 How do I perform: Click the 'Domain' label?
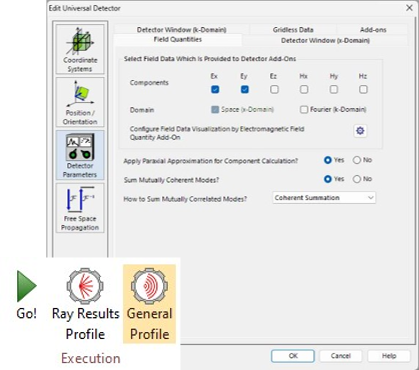click(142, 110)
